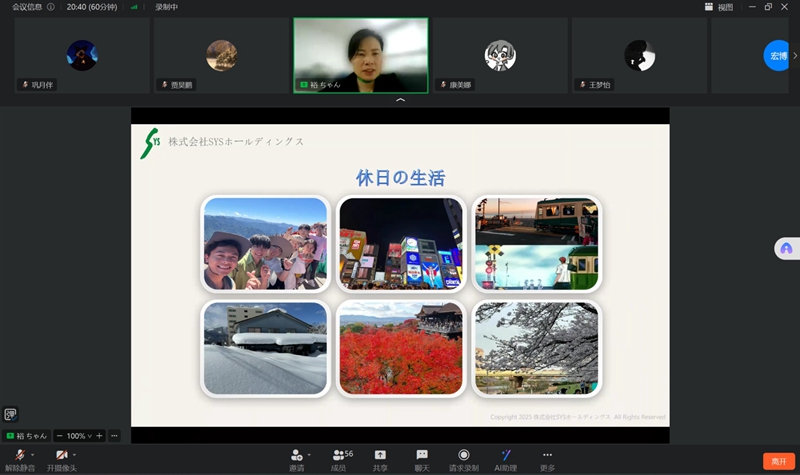
Task: Click the red 离开 leave button
Action: click(x=778, y=461)
